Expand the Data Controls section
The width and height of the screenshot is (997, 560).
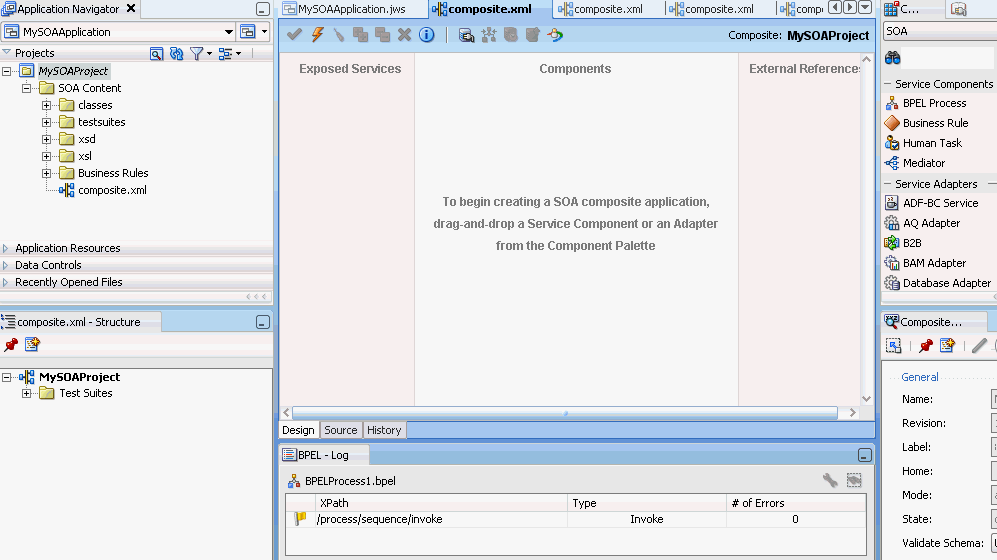(x=48, y=265)
